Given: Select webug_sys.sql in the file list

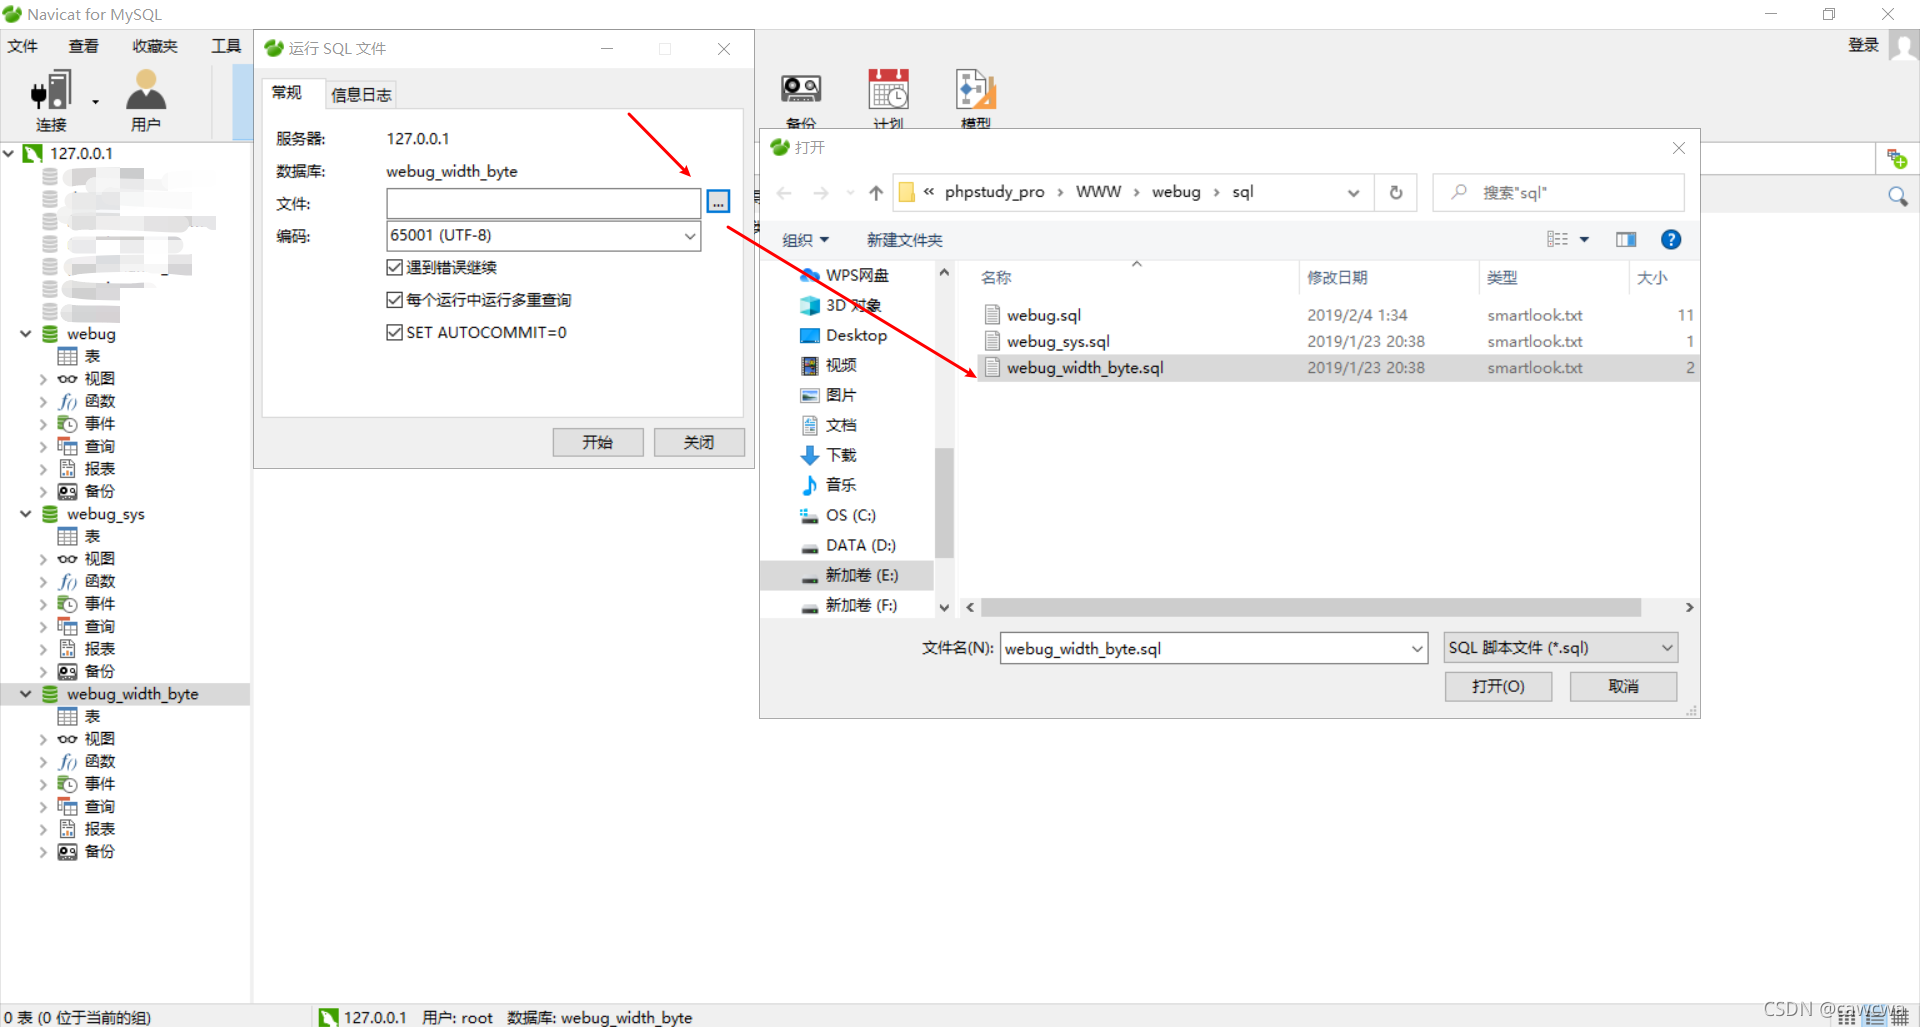Looking at the screenshot, I should click(1058, 341).
